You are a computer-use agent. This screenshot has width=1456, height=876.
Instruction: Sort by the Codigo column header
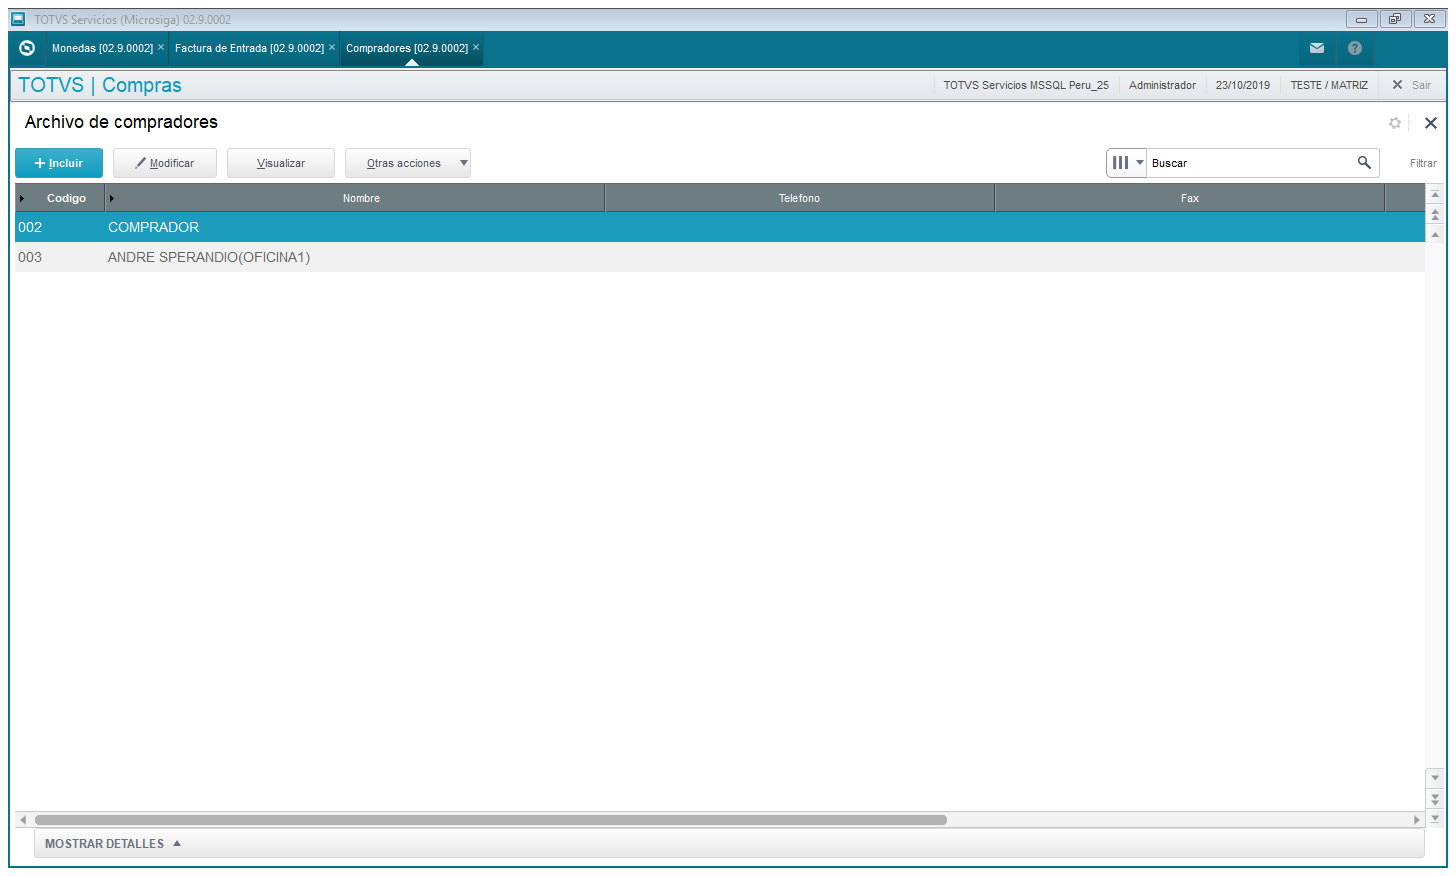tap(60, 198)
